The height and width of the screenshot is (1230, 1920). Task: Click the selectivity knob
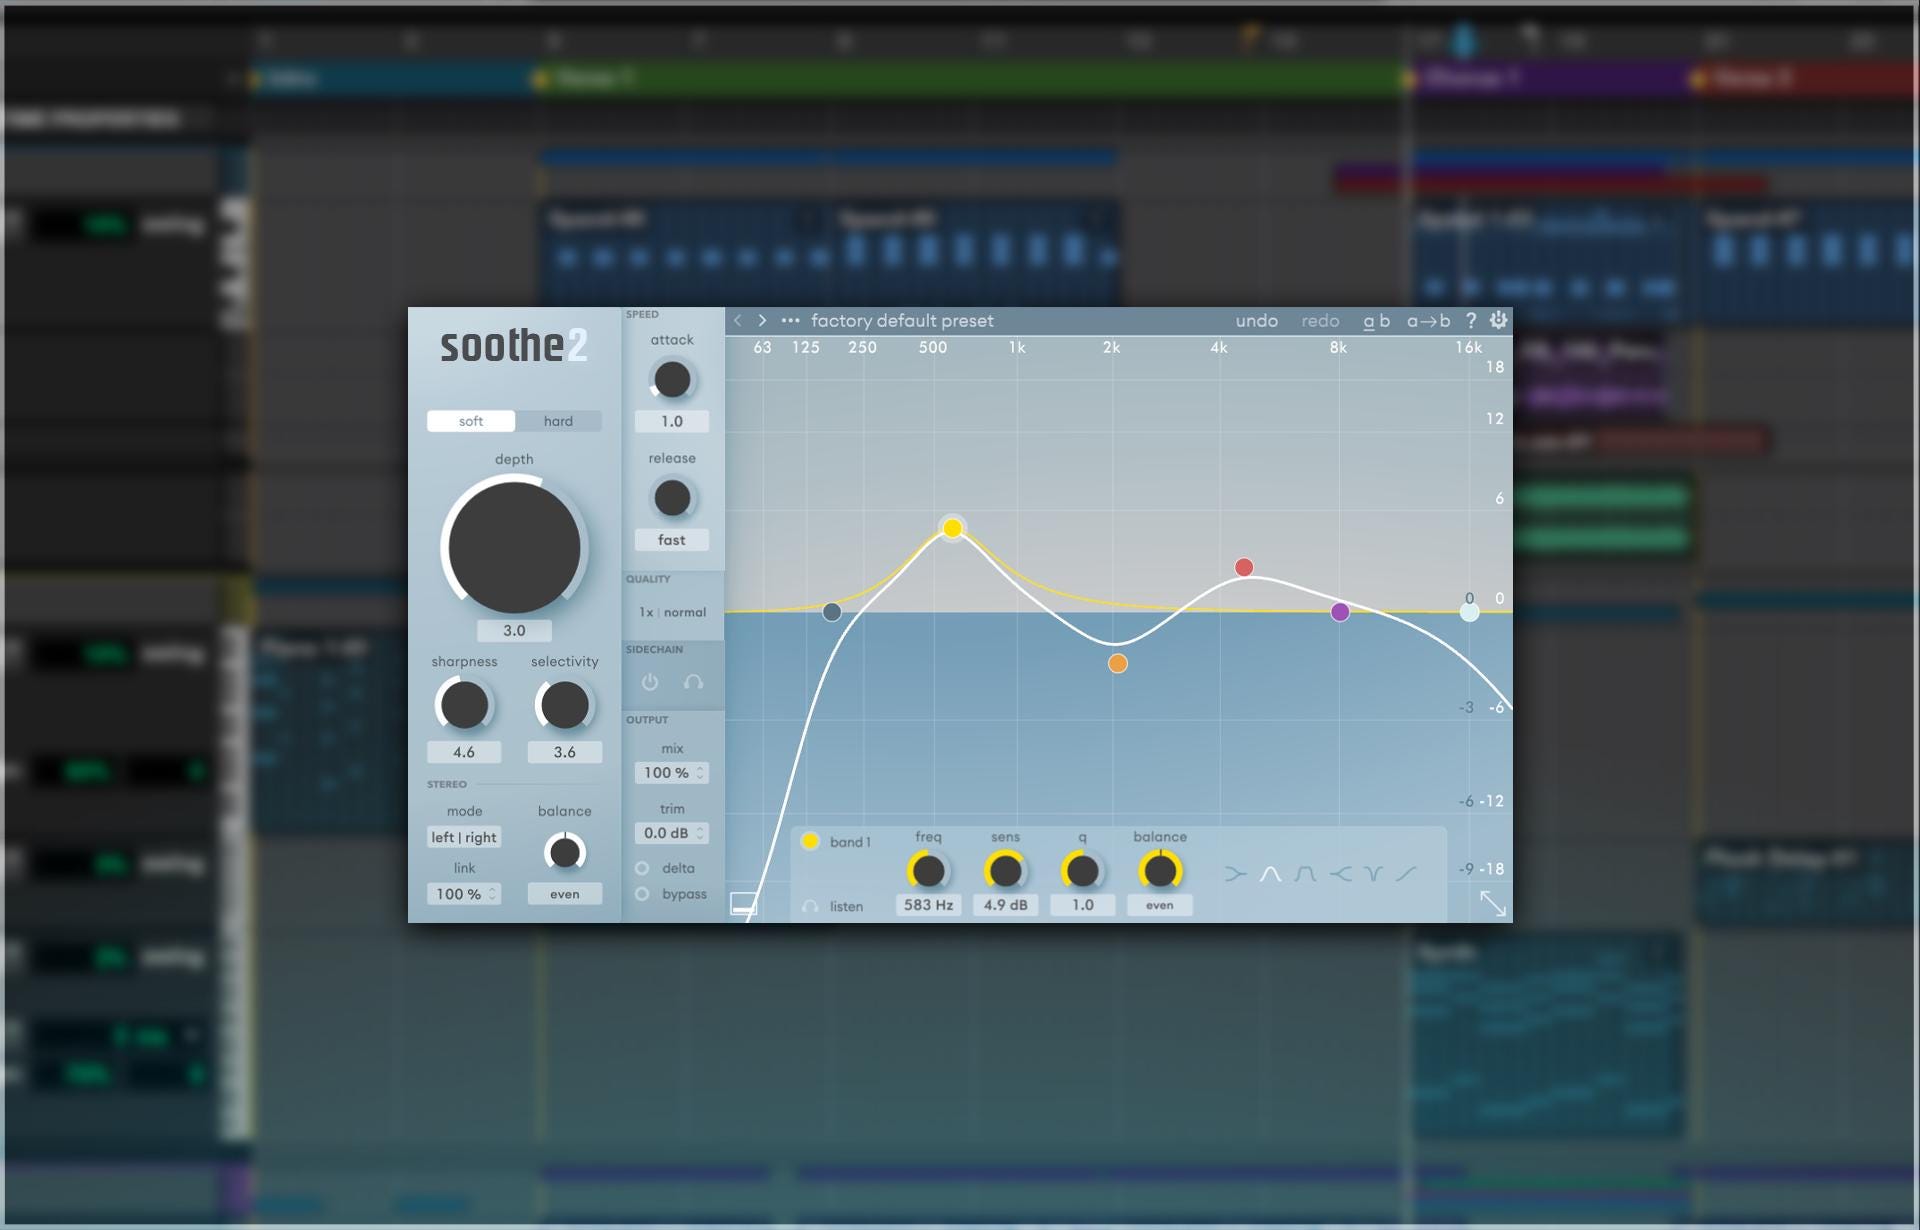coord(564,705)
